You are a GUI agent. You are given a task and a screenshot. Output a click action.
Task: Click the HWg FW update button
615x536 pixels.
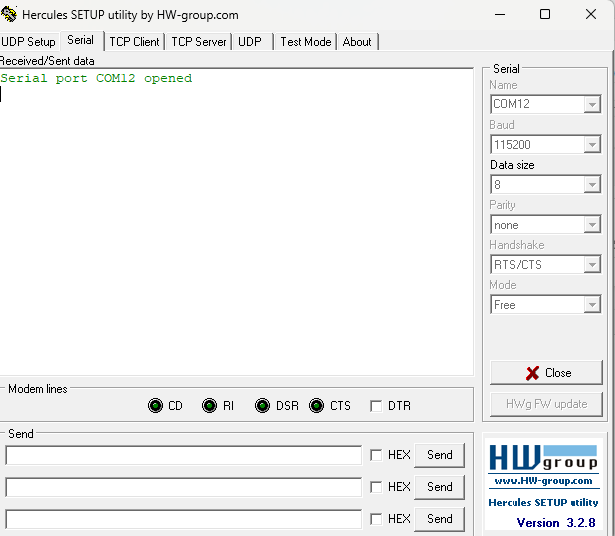pos(546,404)
